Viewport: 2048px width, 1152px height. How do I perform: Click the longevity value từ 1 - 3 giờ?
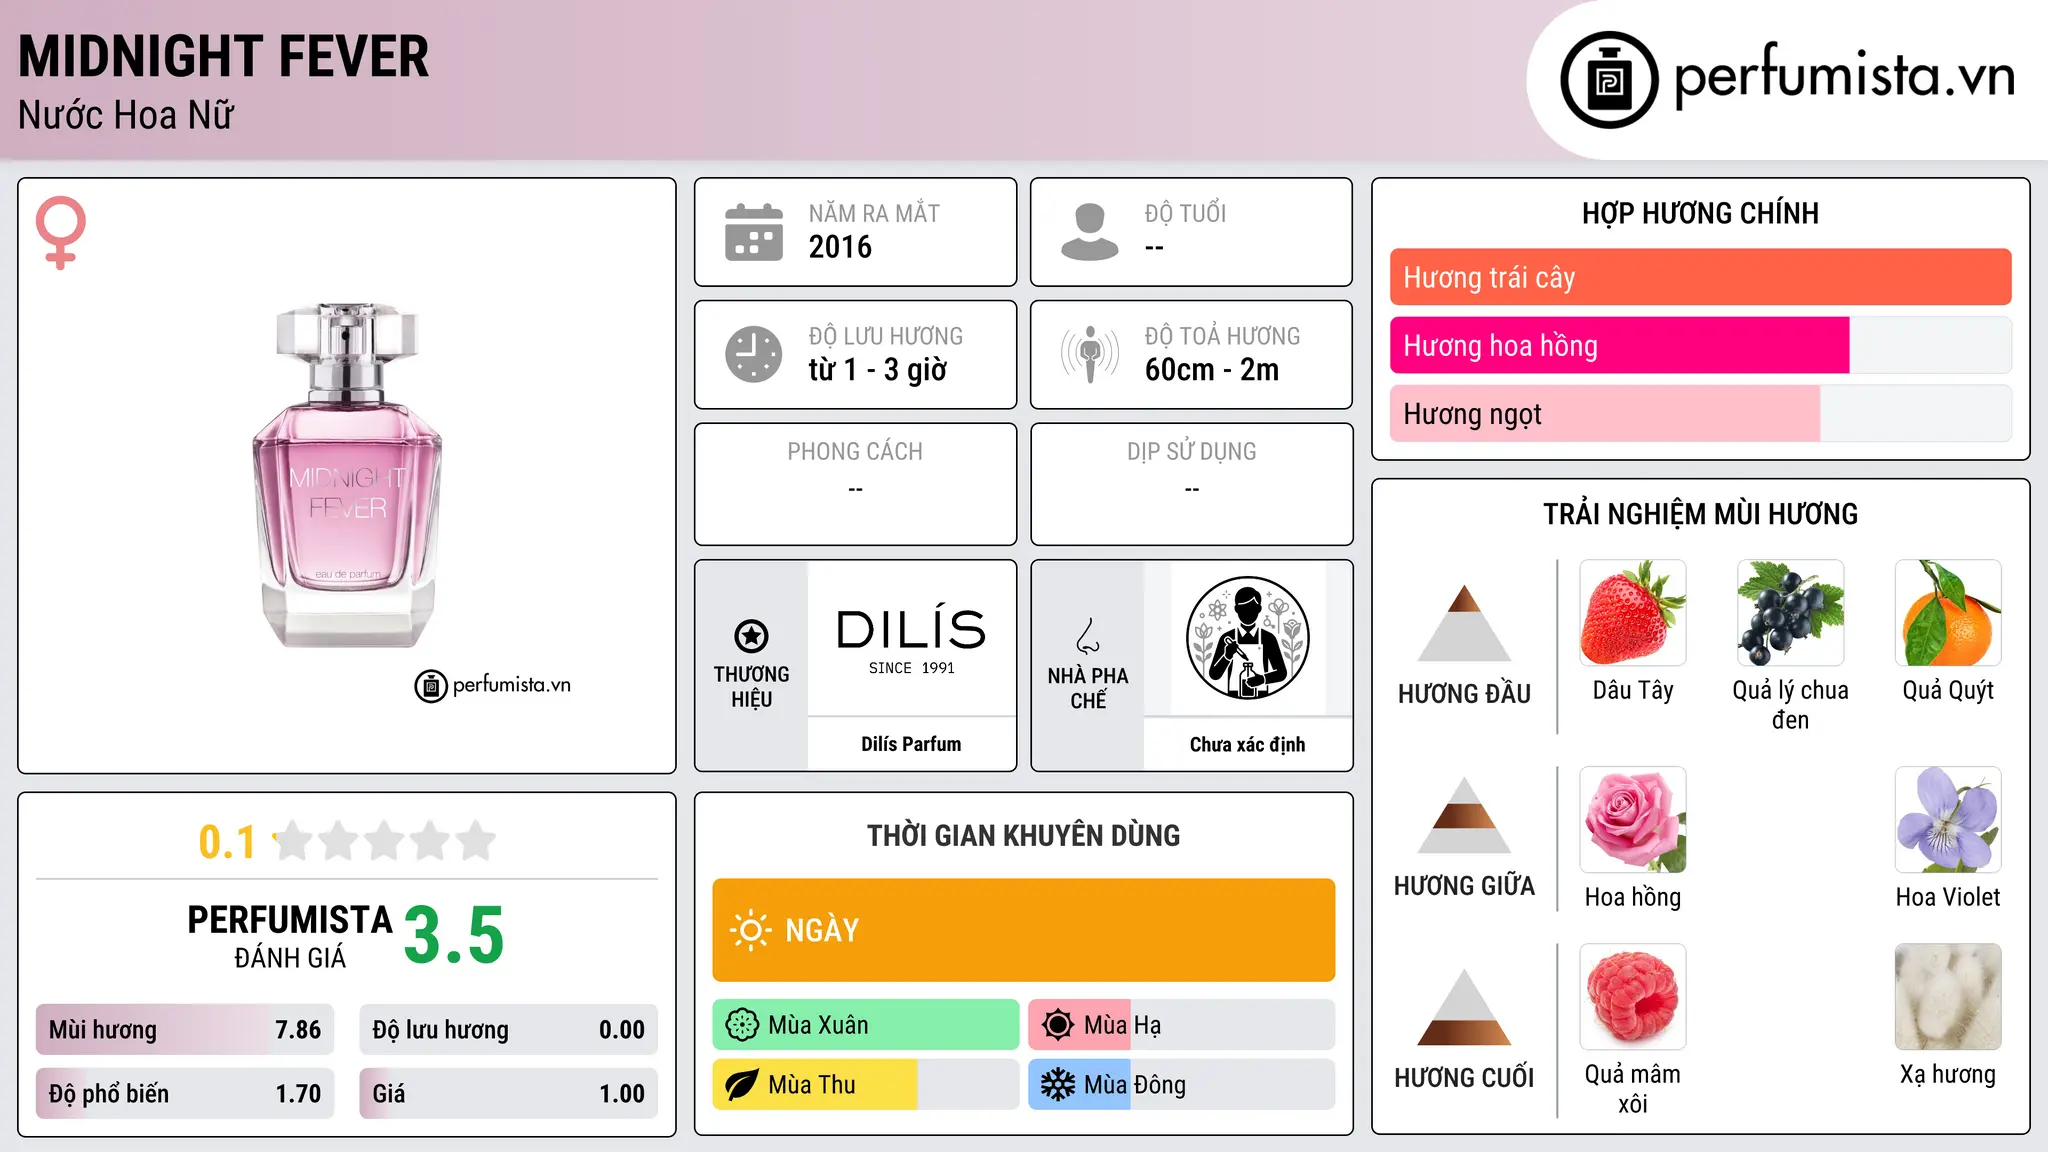[x=877, y=370]
